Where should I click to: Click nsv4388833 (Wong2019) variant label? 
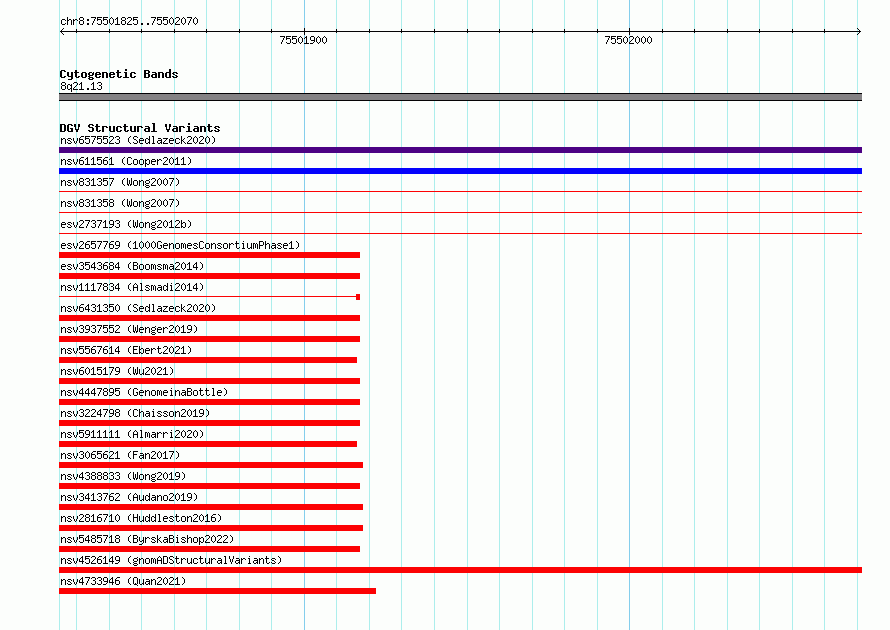[x=123, y=476]
